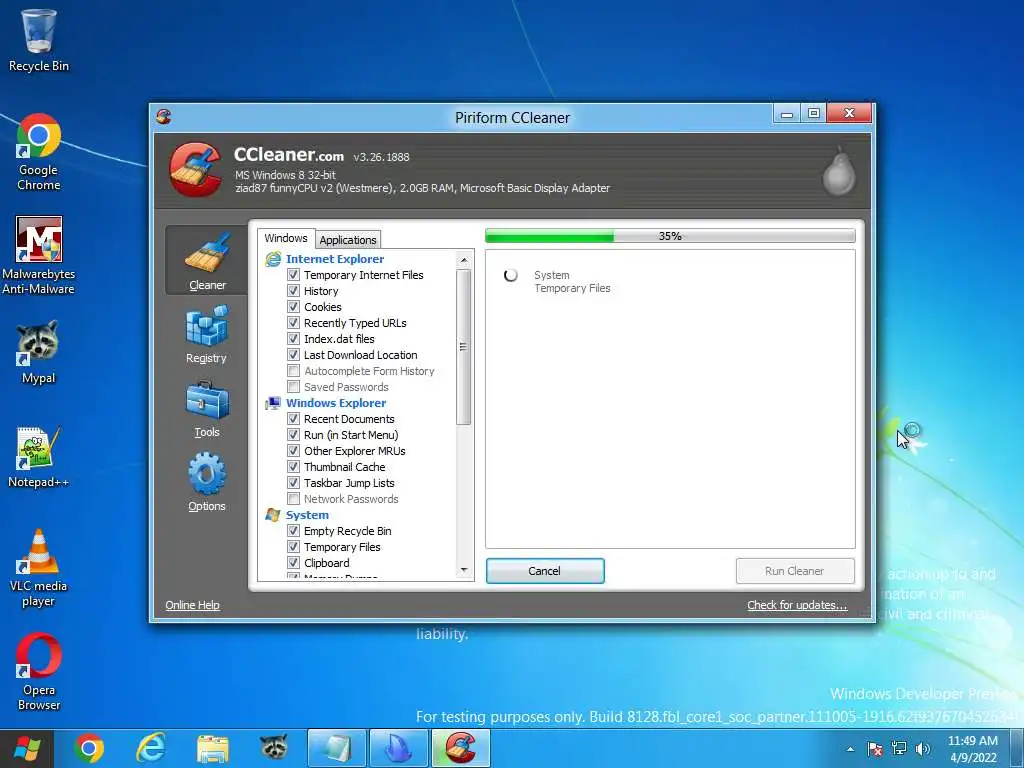Open the Cleaner section in CCleaner sidebar

[206, 261]
